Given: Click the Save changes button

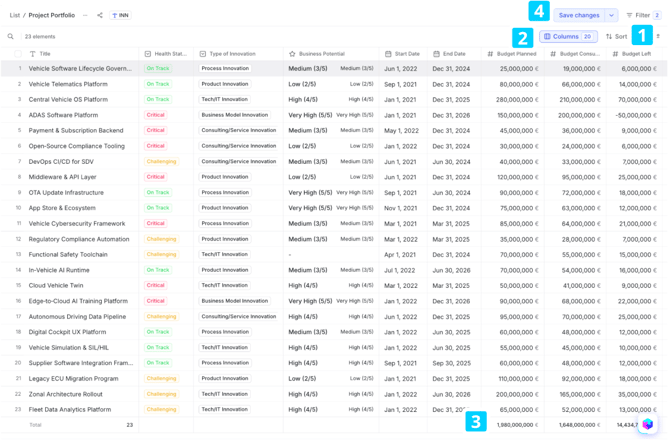Looking at the screenshot, I should 579,16.
